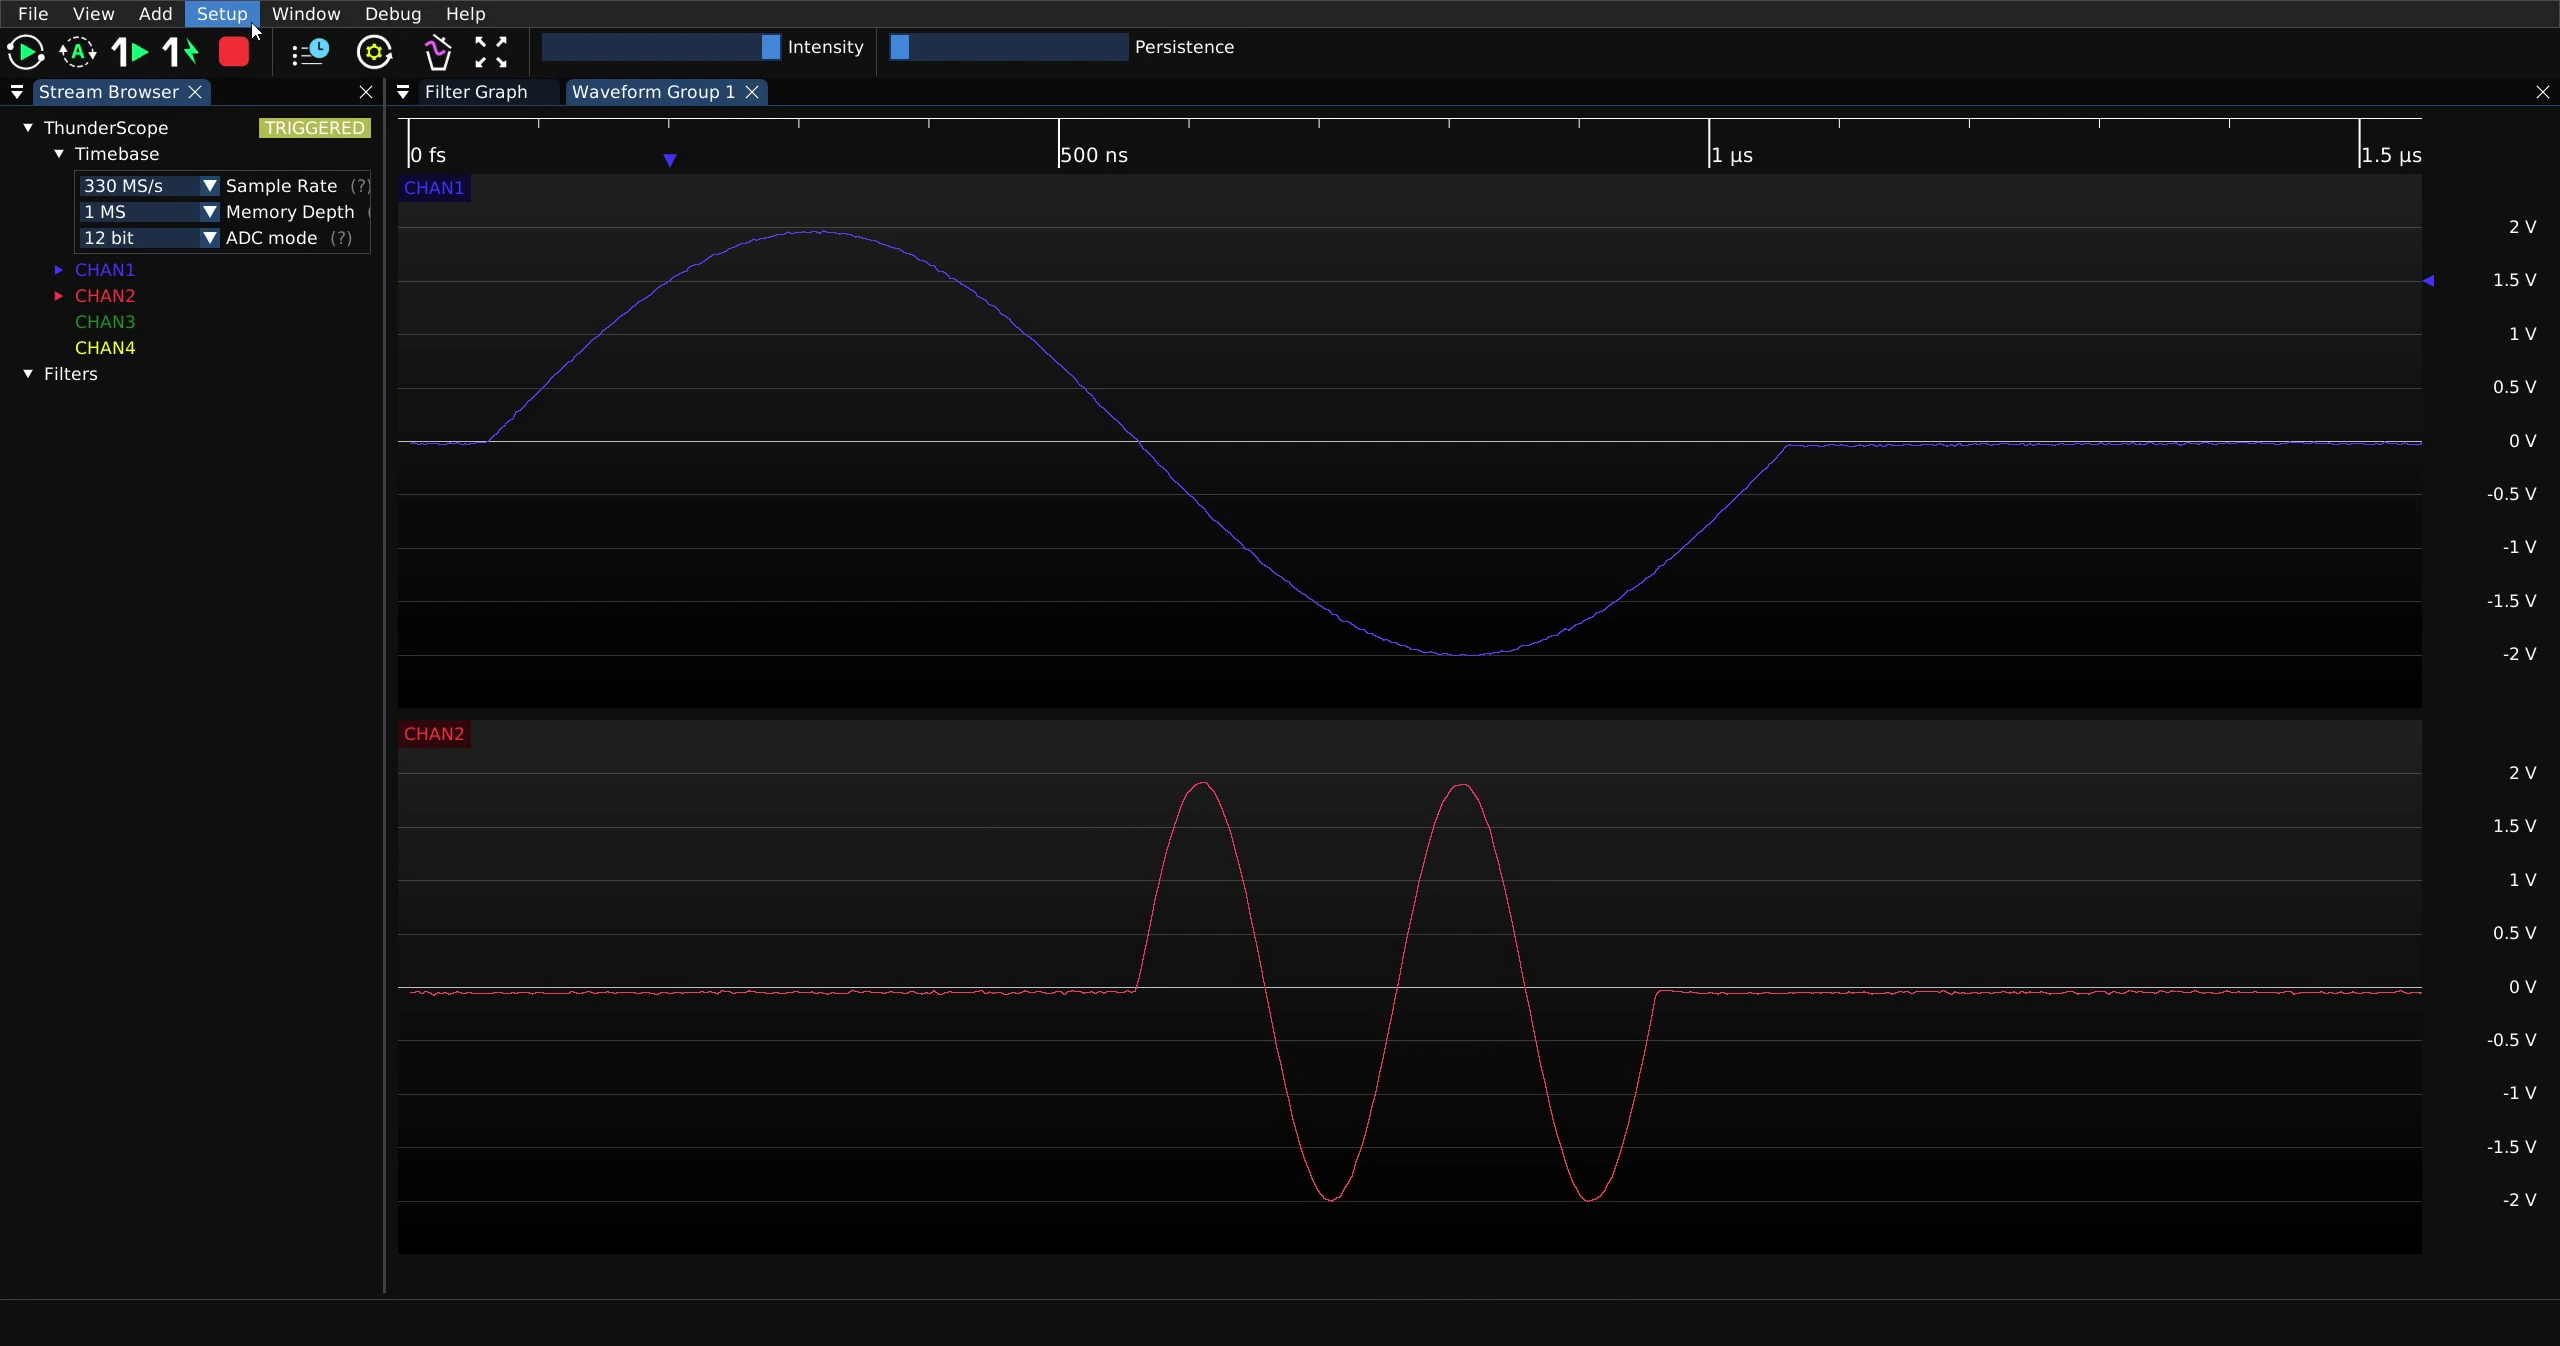This screenshot has width=2560, height=1346.
Task: Collapse the Timebase section
Action: (x=59, y=154)
